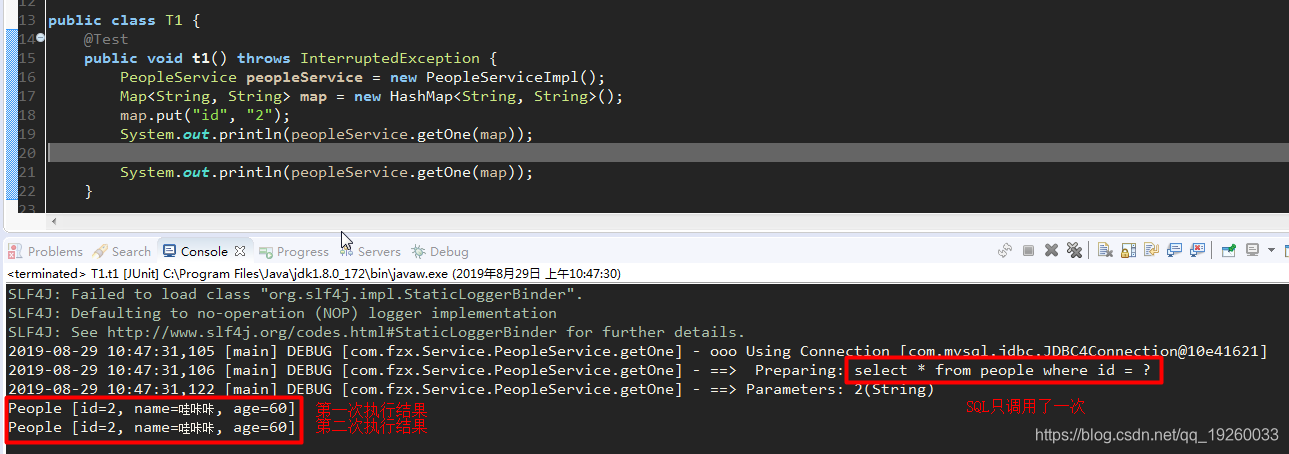
Task: Click line number 17 in the gutter
Action: click(x=27, y=96)
